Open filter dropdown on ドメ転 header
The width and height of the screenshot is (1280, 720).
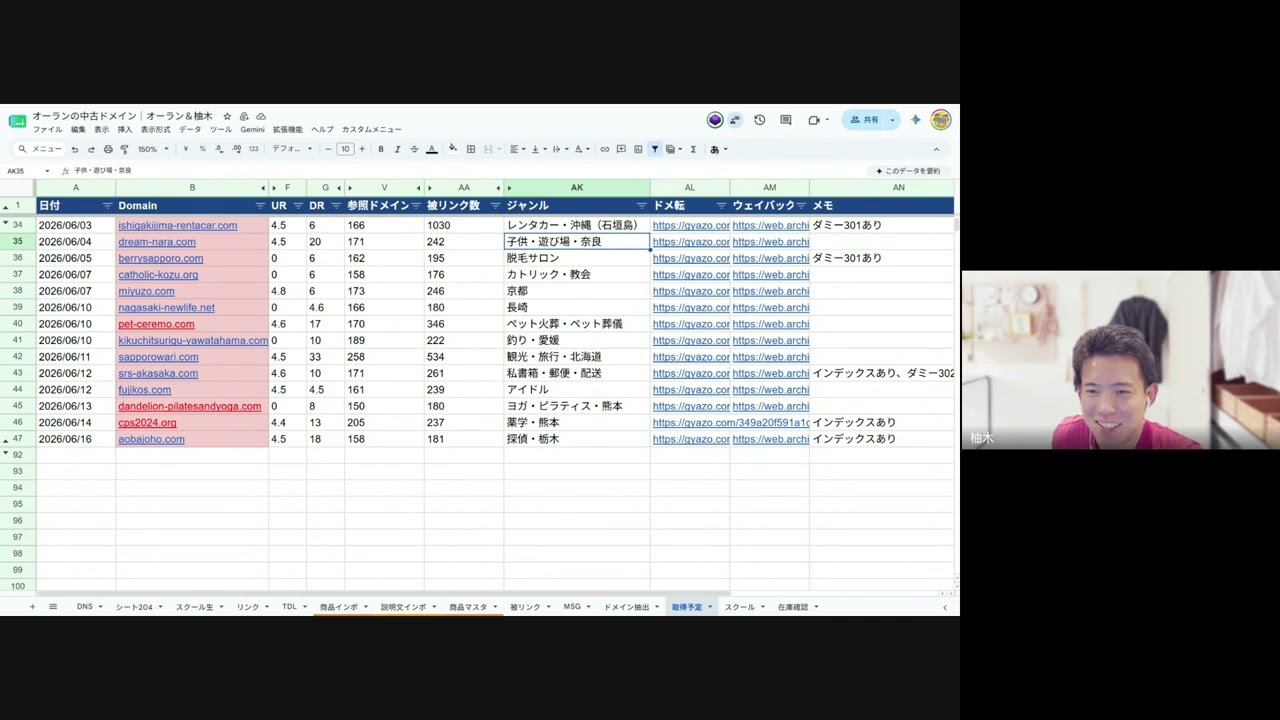[x=721, y=206]
